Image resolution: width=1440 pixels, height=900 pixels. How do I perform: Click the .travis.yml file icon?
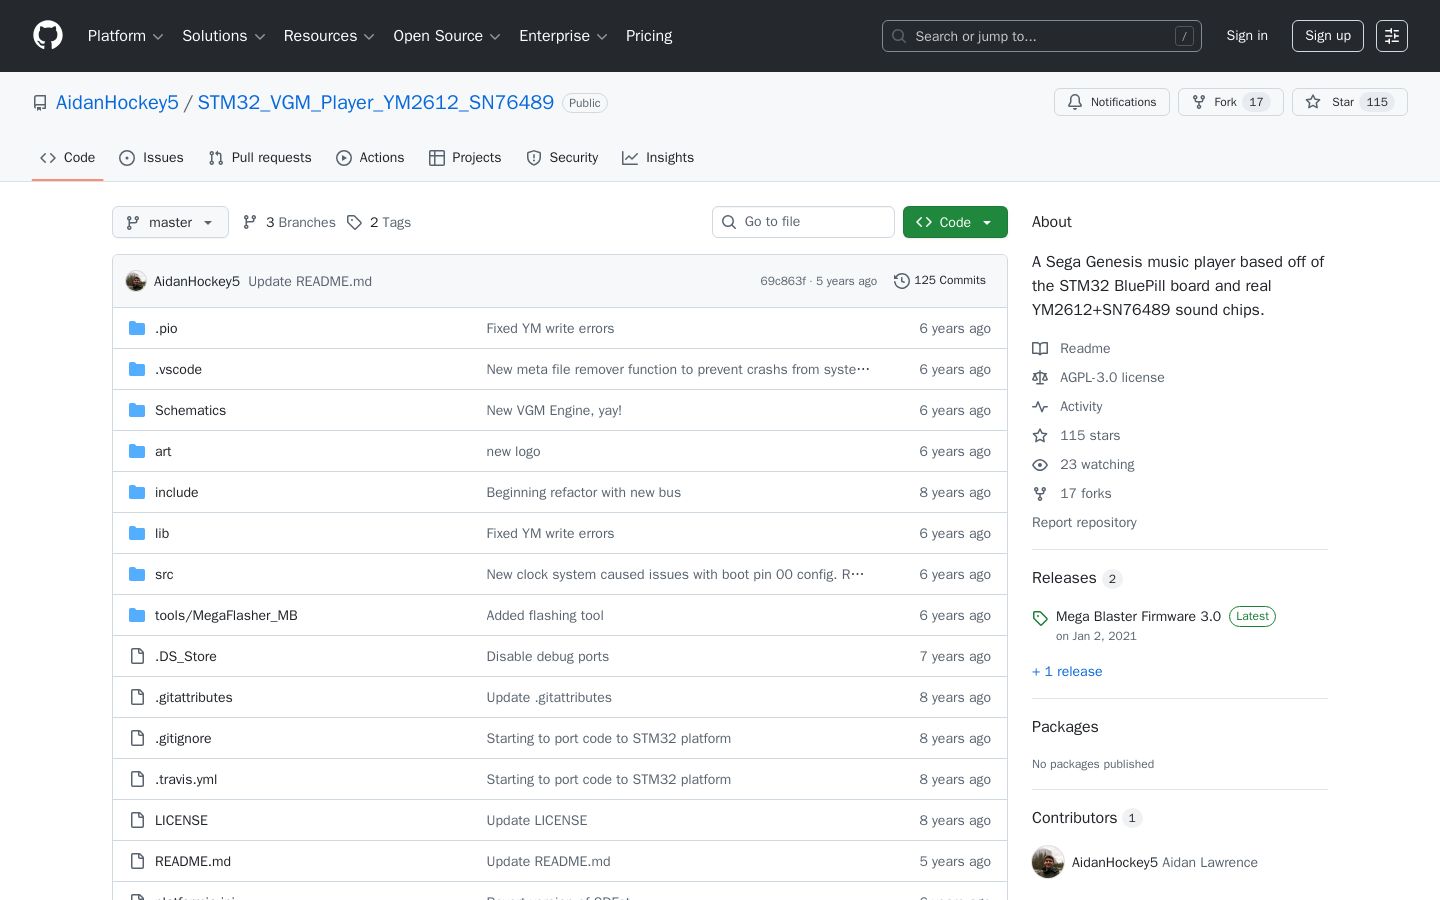[137, 779]
